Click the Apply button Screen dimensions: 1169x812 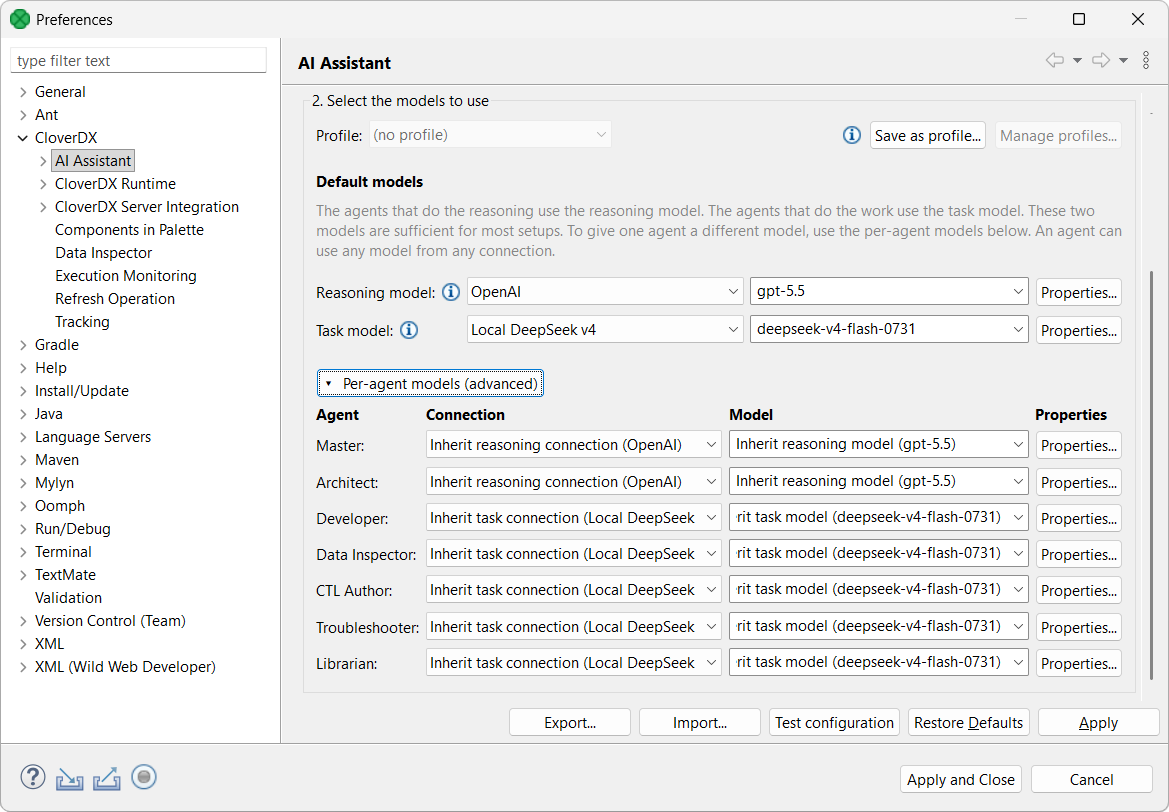click(x=1098, y=723)
